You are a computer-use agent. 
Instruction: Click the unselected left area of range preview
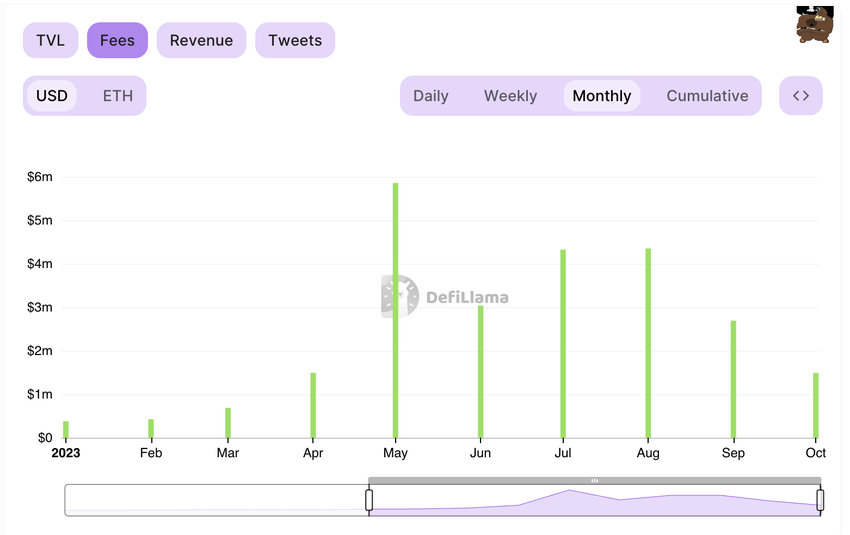tap(216, 500)
